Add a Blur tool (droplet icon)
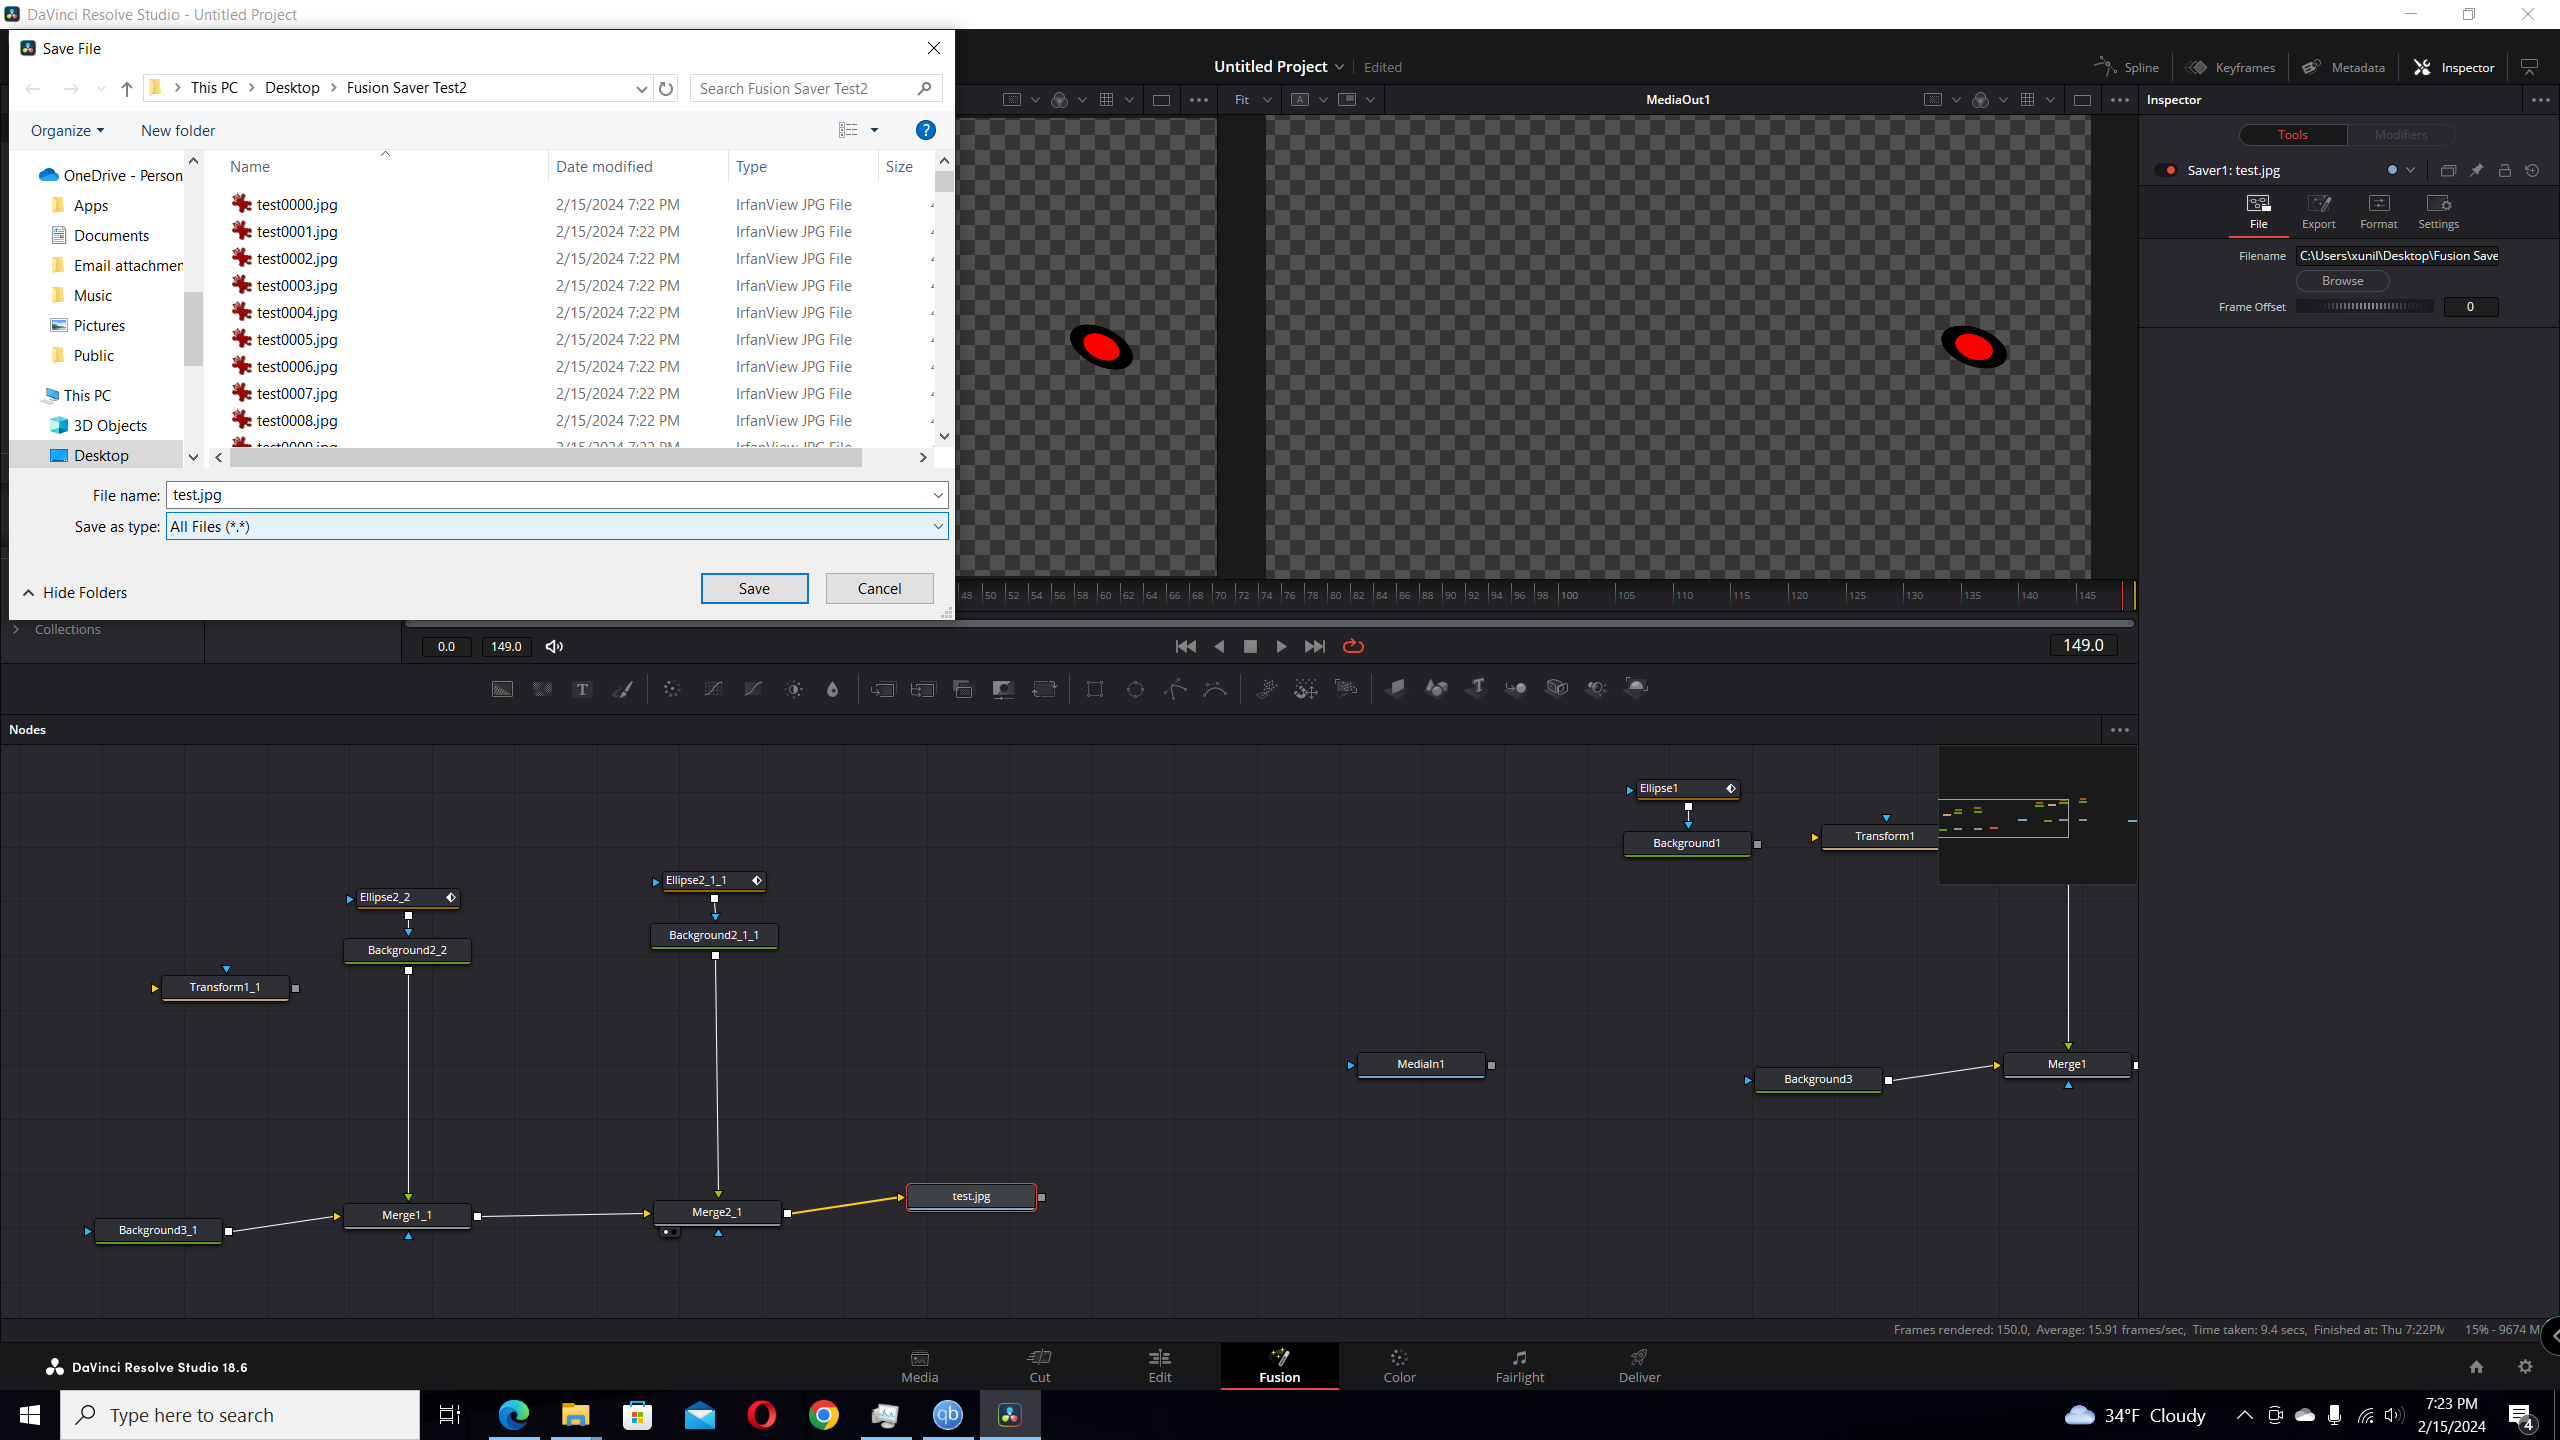 point(832,689)
